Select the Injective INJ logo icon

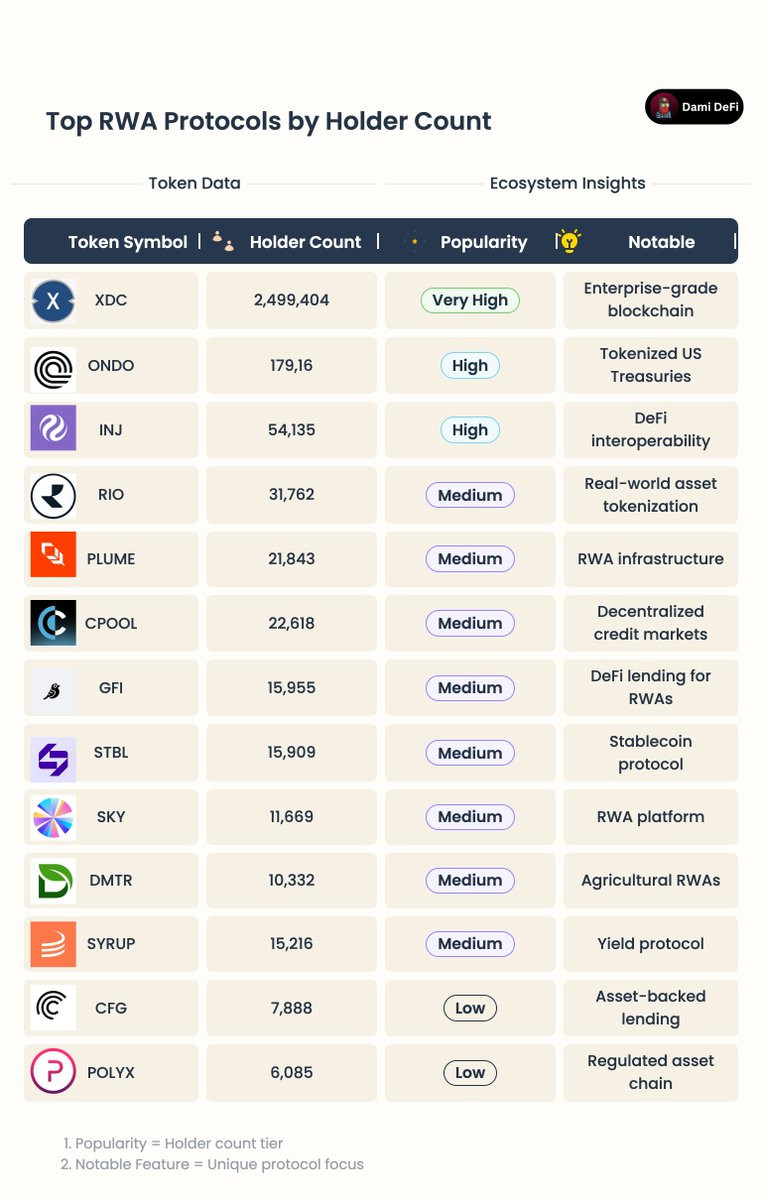click(53, 430)
